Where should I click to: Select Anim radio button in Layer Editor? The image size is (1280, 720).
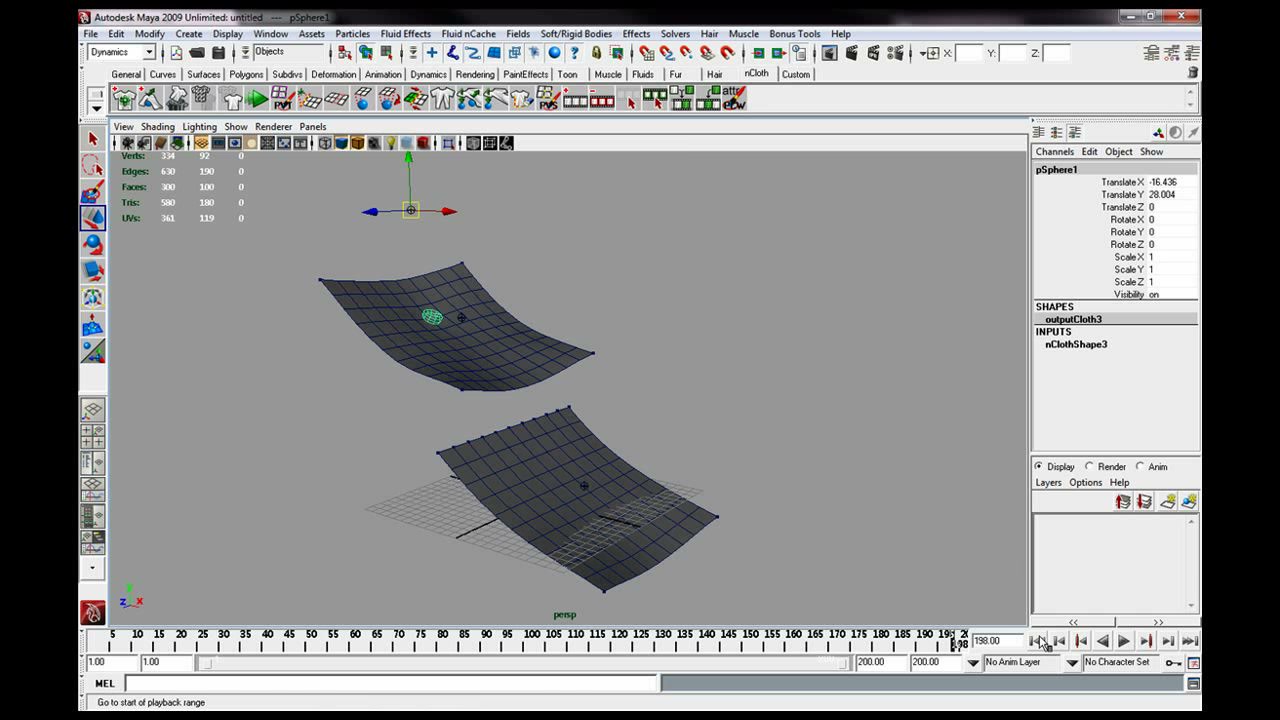pos(1139,466)
